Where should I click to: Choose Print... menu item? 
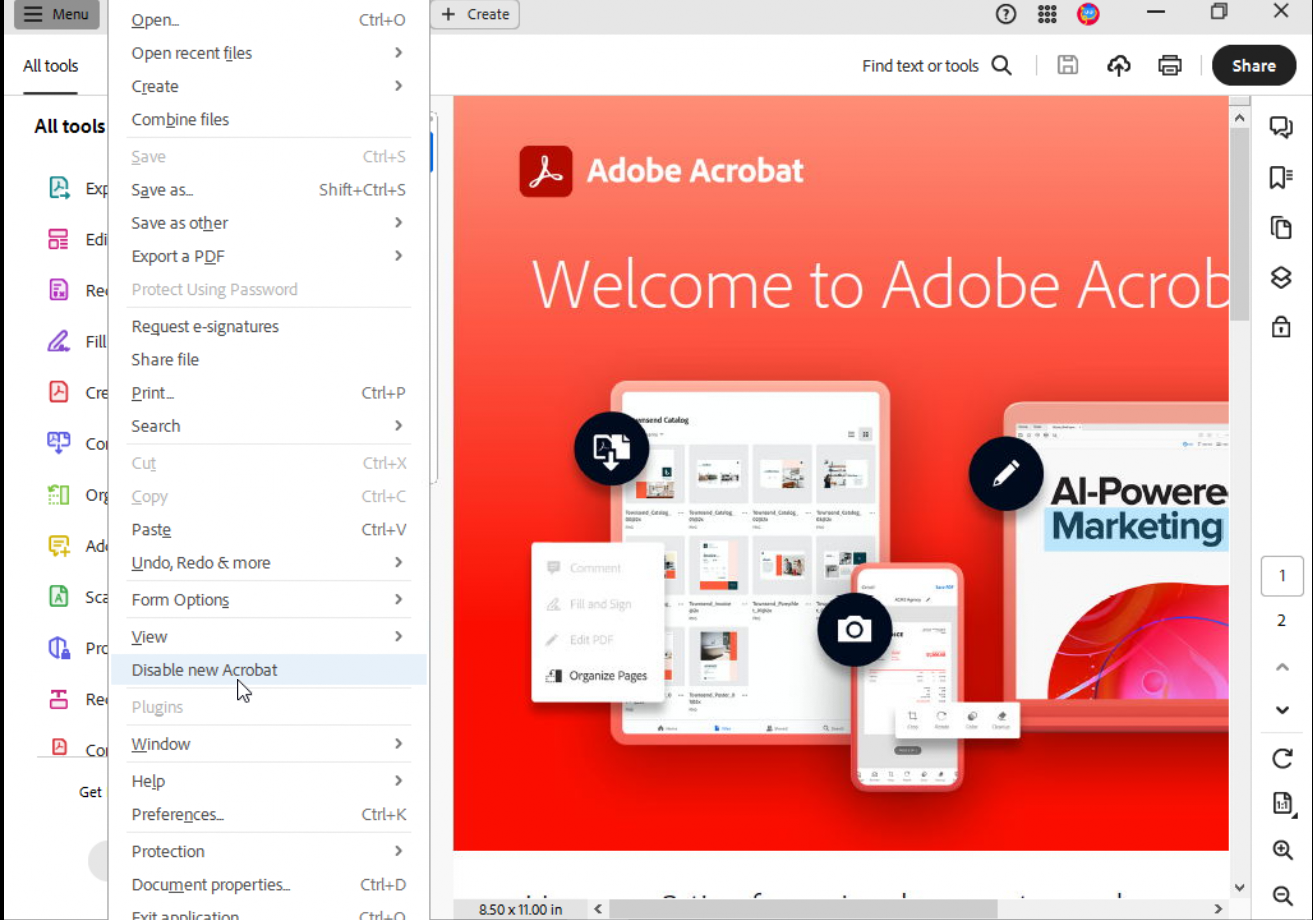268,393
